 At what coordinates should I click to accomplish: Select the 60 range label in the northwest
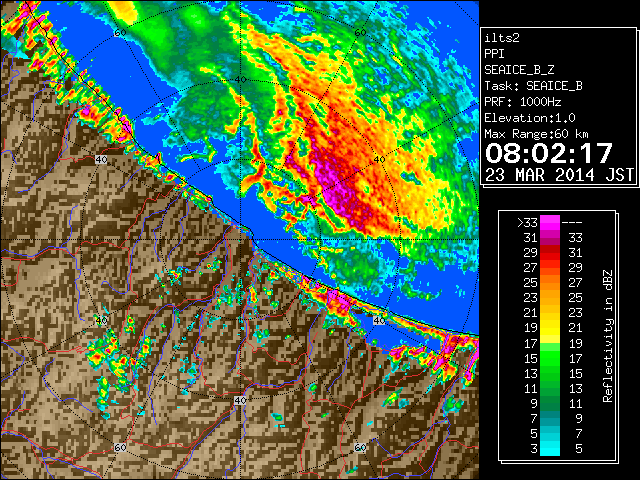click(x=120, y=33)
